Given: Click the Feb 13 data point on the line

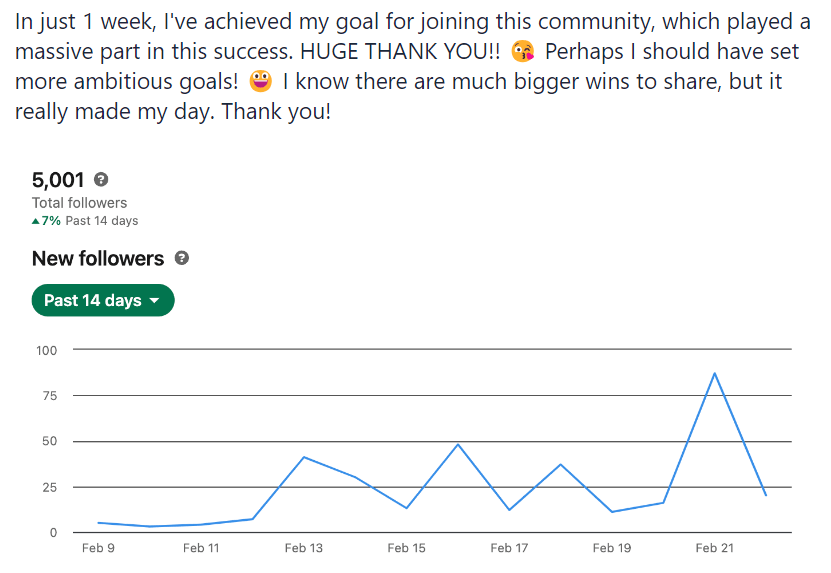Looking at the screenshot, I should [303, 457].
